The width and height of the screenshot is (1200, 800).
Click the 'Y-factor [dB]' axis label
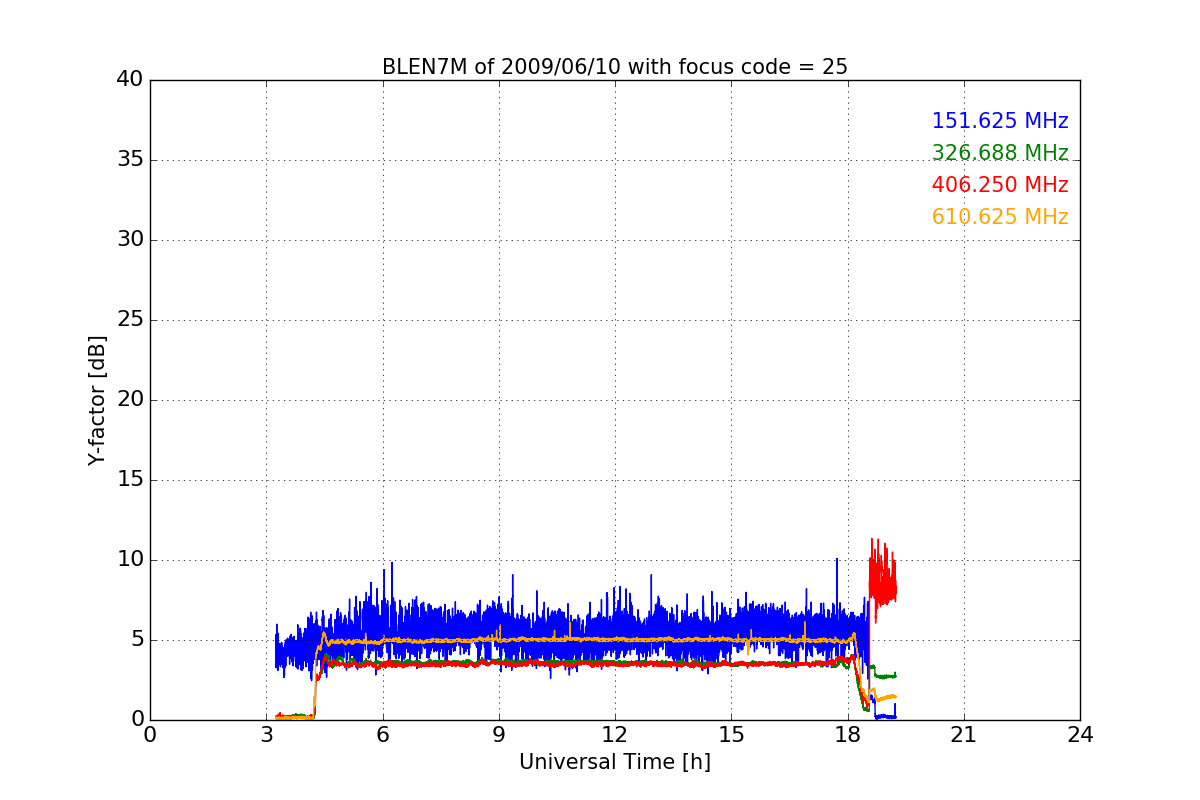97,400
